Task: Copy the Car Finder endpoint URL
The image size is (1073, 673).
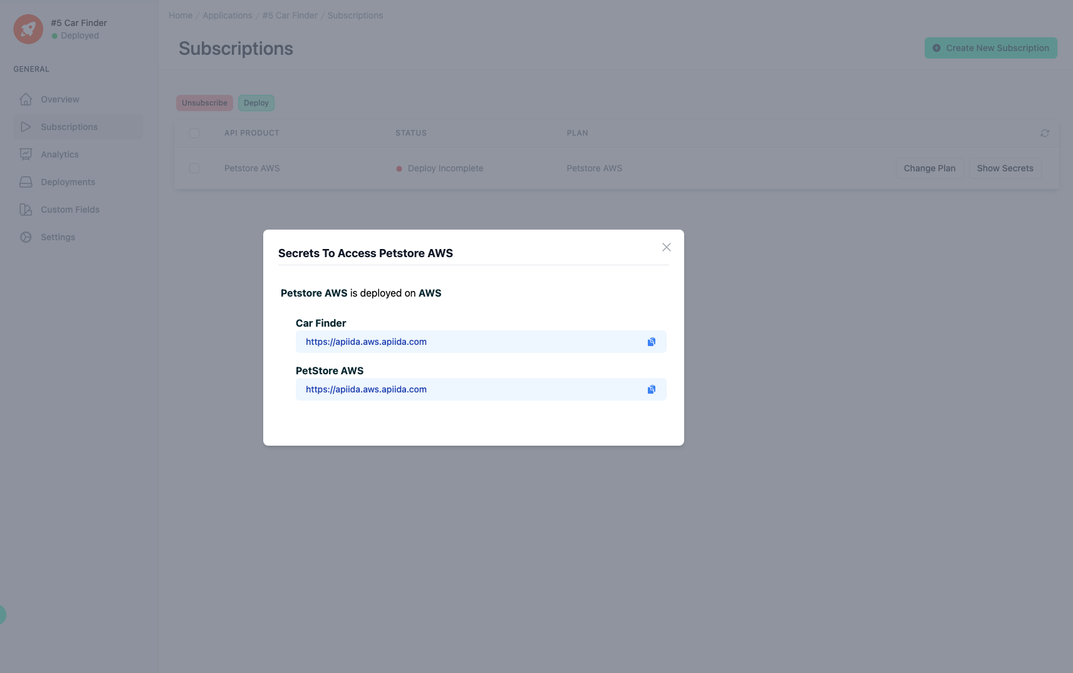Action: pyautogui.click(x=651, y=341)
